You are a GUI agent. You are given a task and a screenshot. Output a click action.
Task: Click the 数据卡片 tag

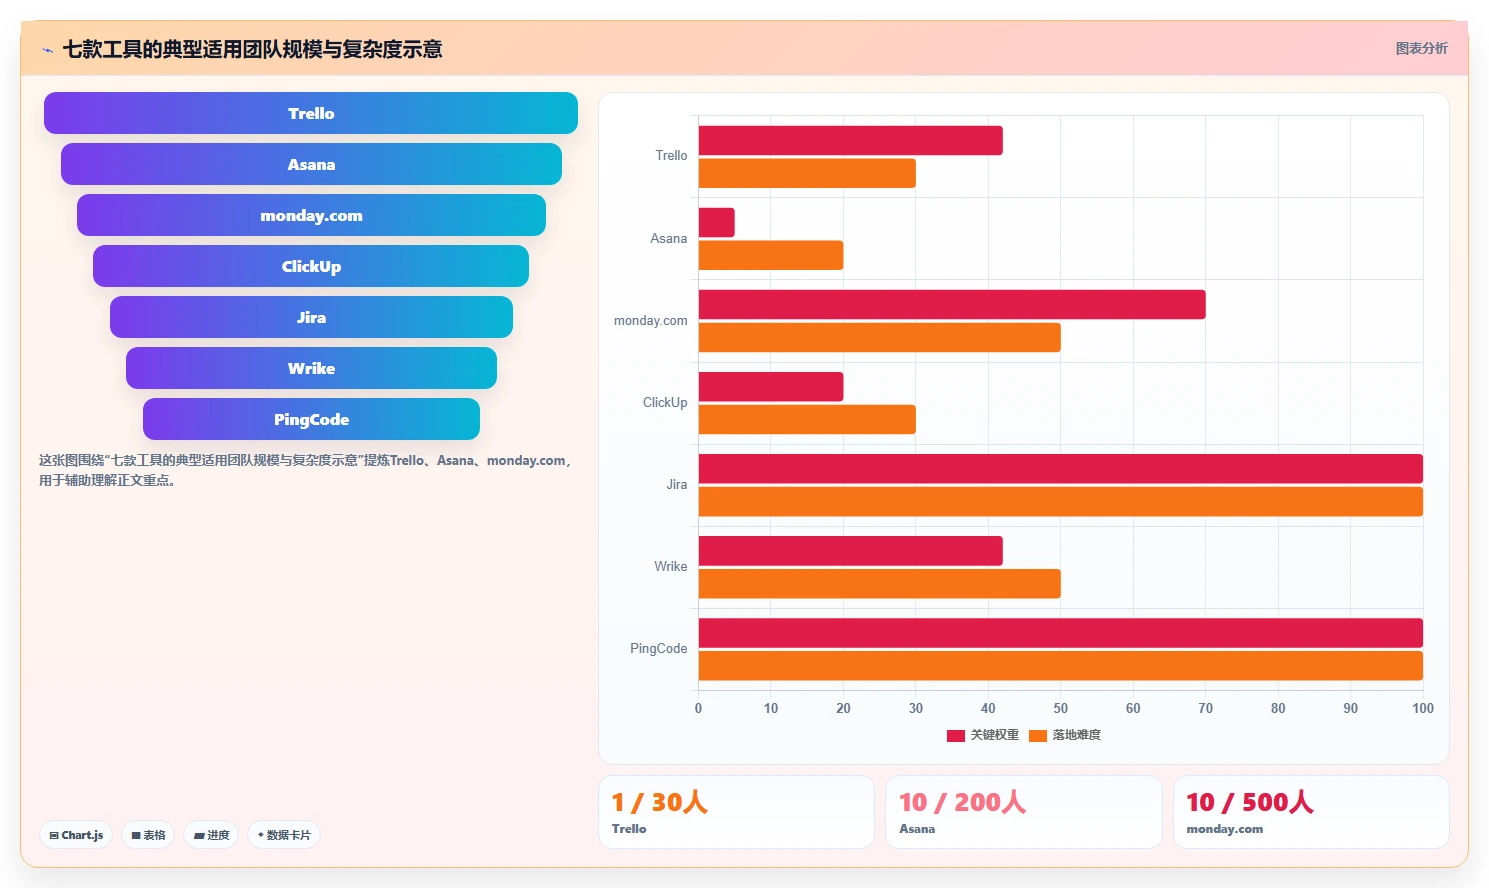pos(284,835)
